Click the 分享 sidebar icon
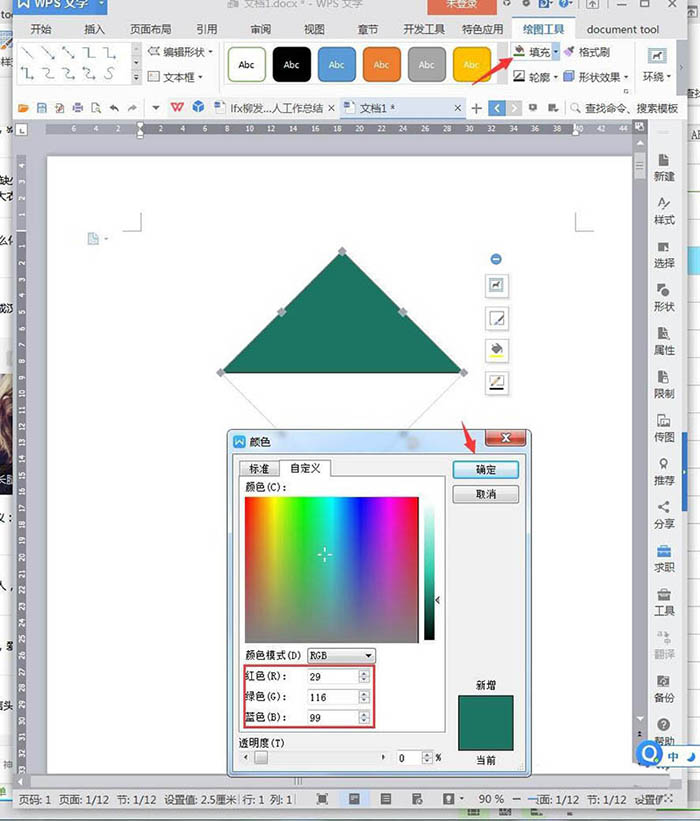The image size is (700, 821). pos(663,515)
